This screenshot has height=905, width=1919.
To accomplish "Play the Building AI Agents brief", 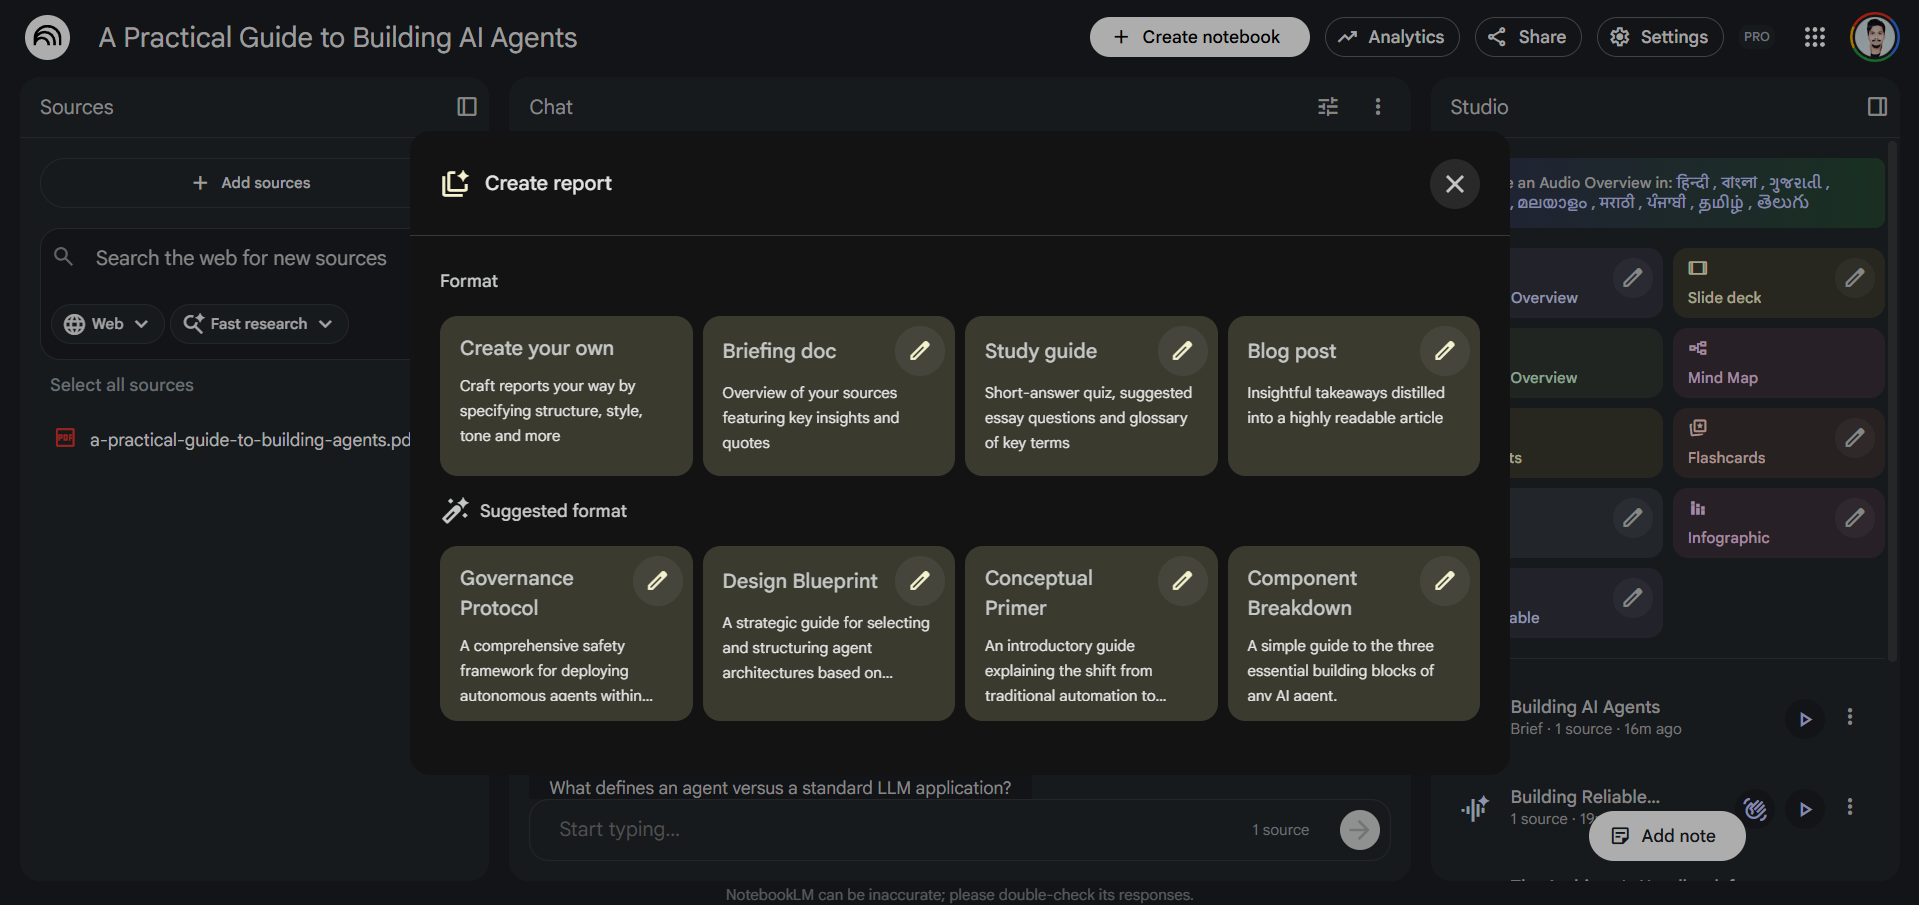I will (x=1805, y=718).
